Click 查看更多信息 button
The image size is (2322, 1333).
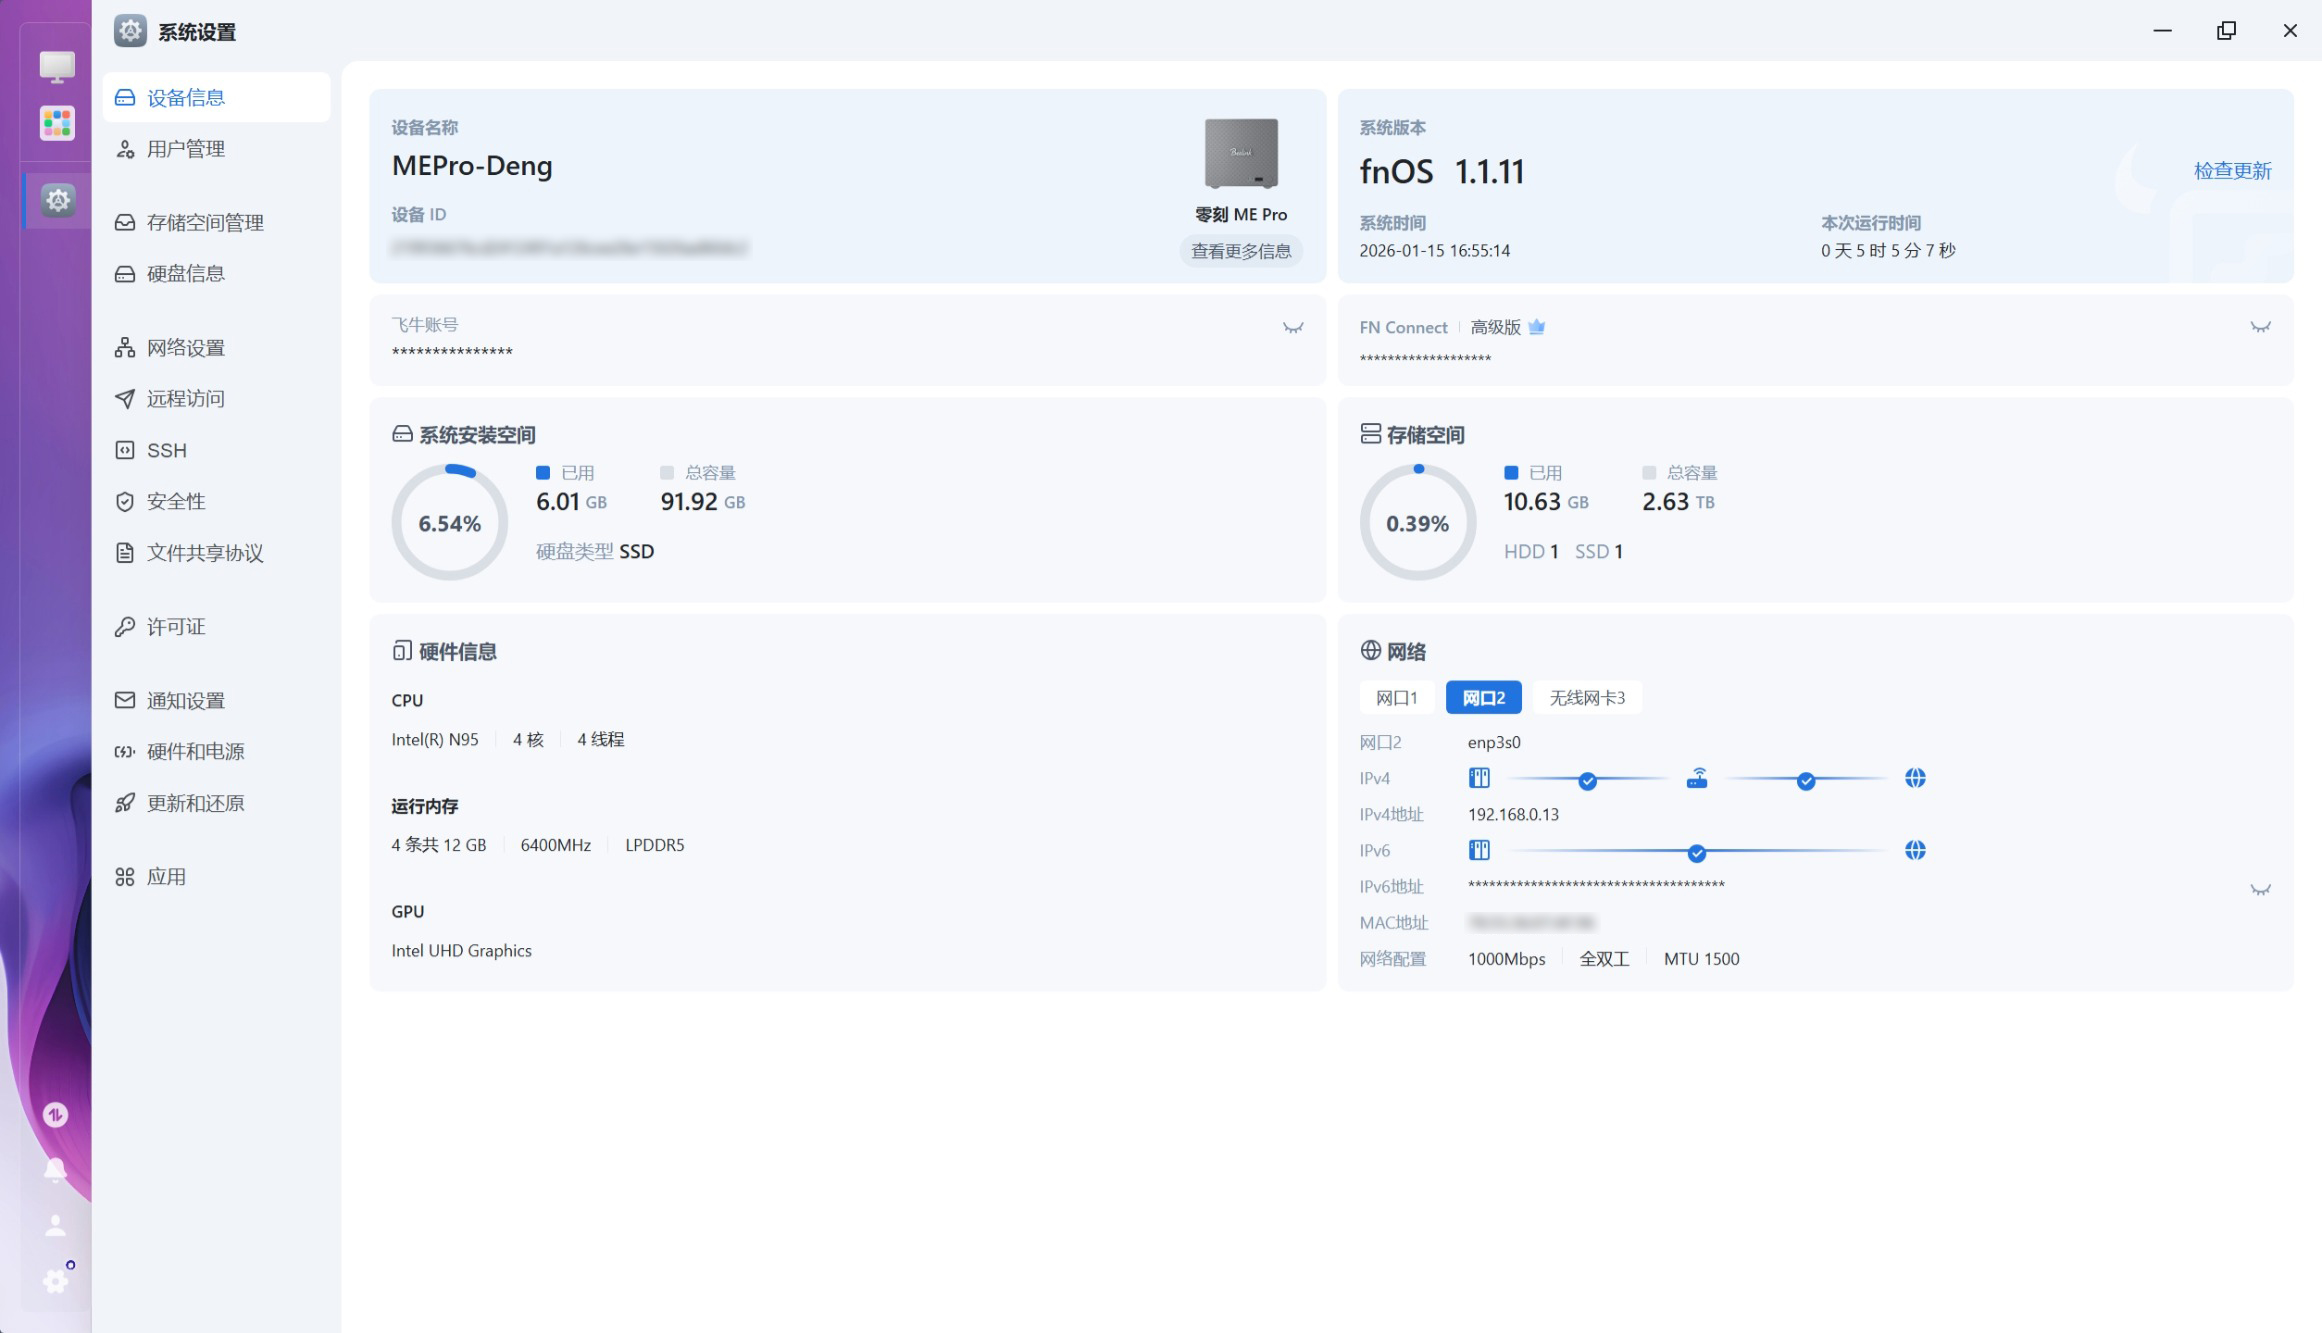click(1241, 251)
